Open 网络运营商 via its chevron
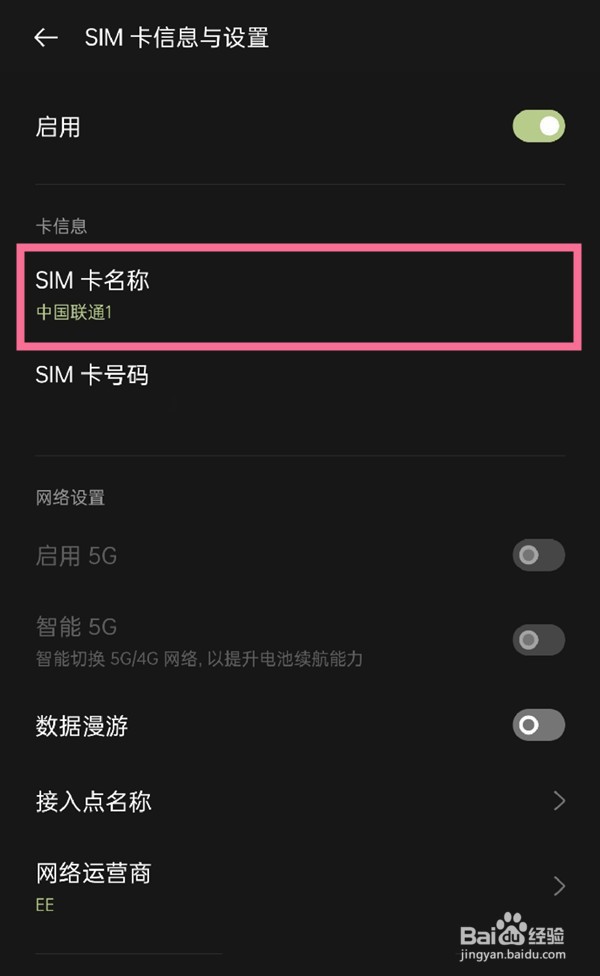 coord(560,884)
